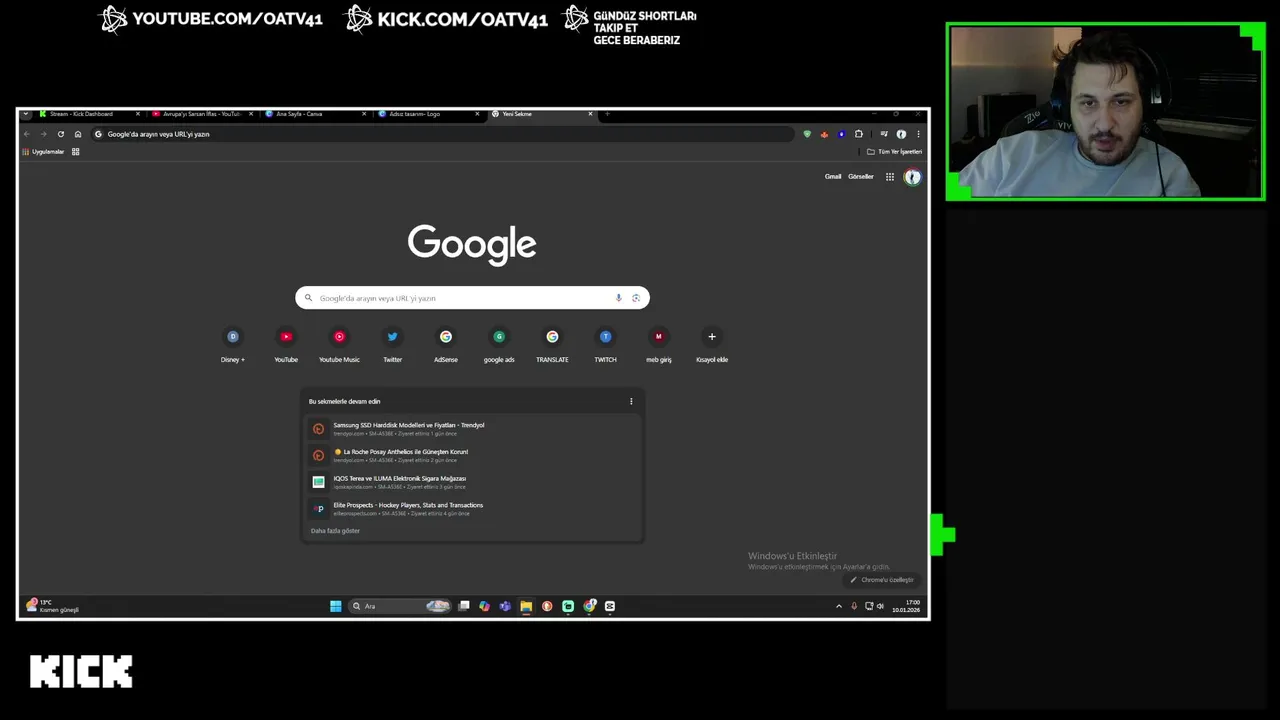Open the Chrome profile icon in toolbar
The image size is (1280, 720).
901,134
